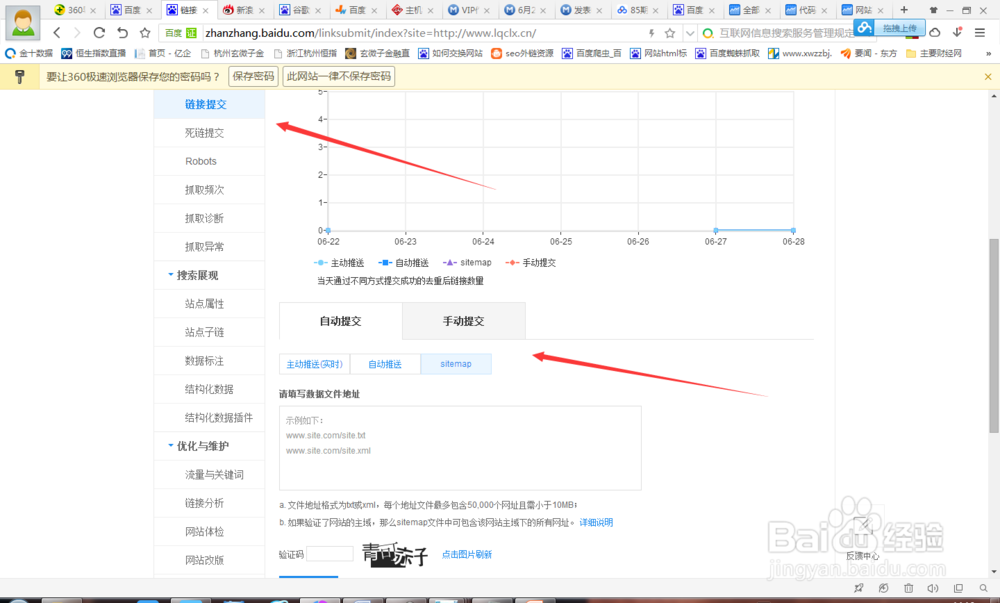The width and height of the screenshot is (1000, 603).
Task: Toggle the sitemap legend series
Action: click(467, 263)
